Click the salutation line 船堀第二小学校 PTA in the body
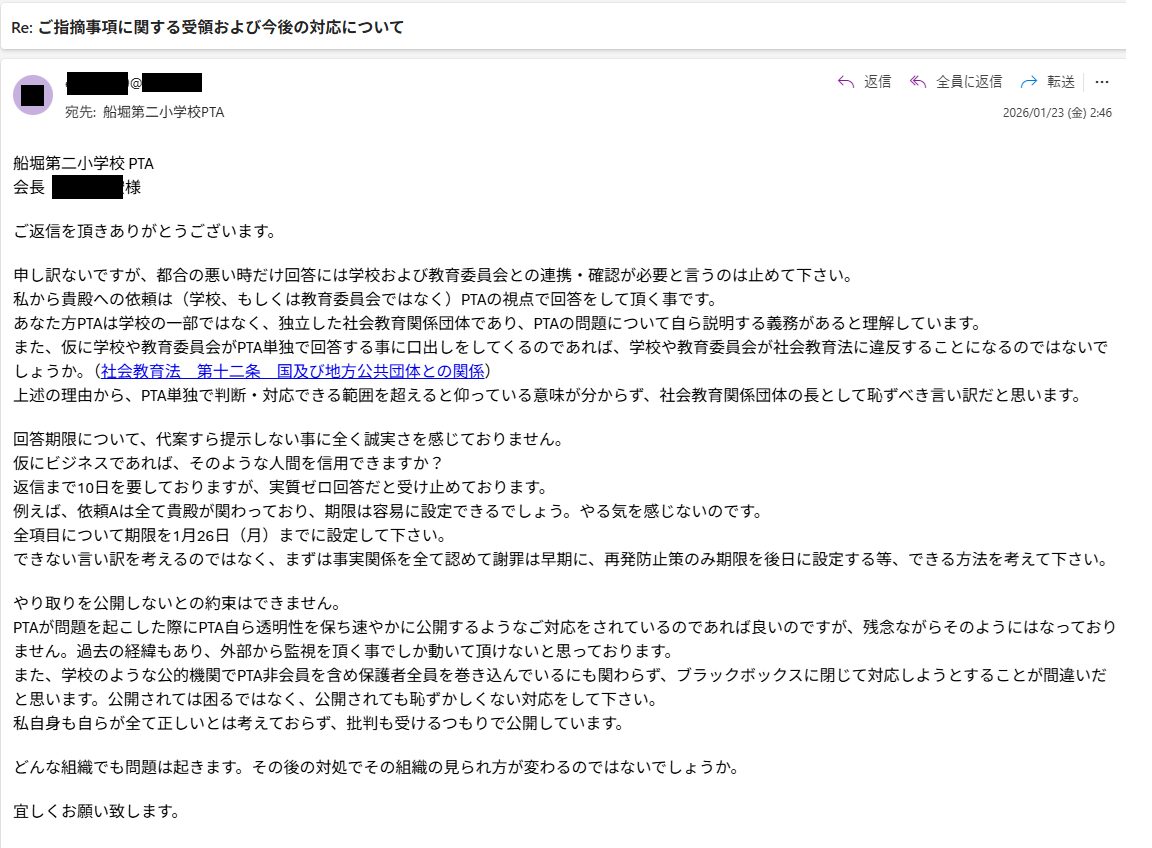1152x848 pixels. tap(84, 163)
